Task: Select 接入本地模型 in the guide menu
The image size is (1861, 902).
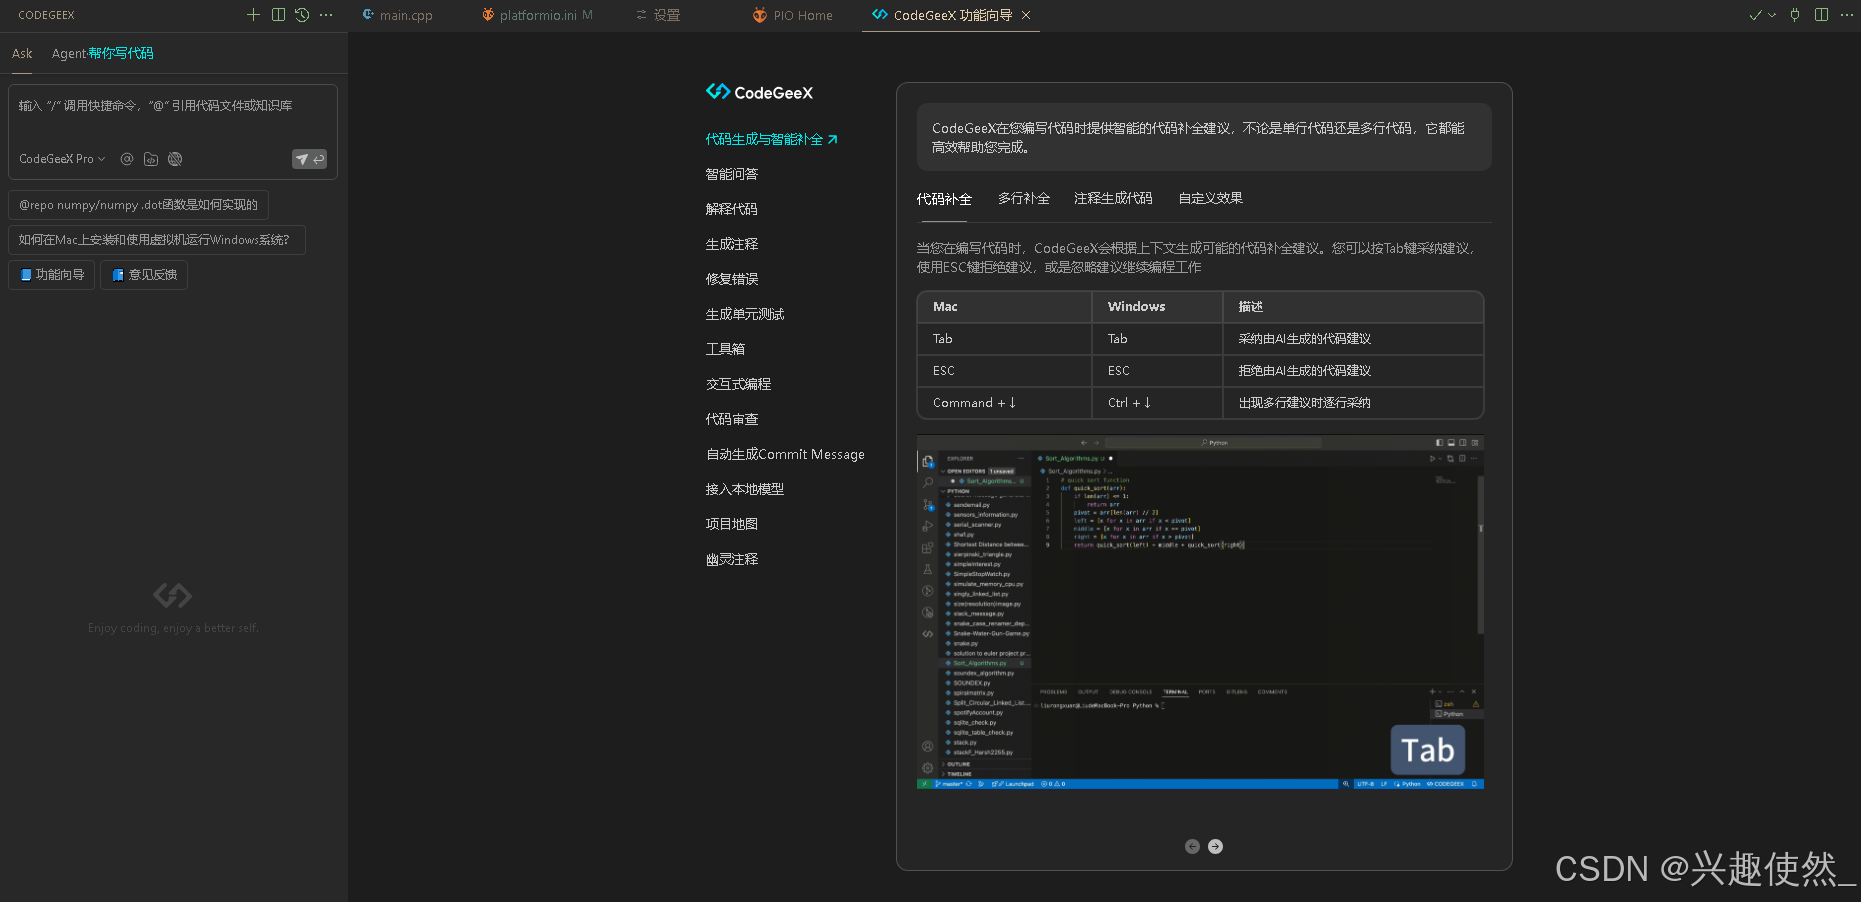Action: pyautogui.click(x=745, y=489)
